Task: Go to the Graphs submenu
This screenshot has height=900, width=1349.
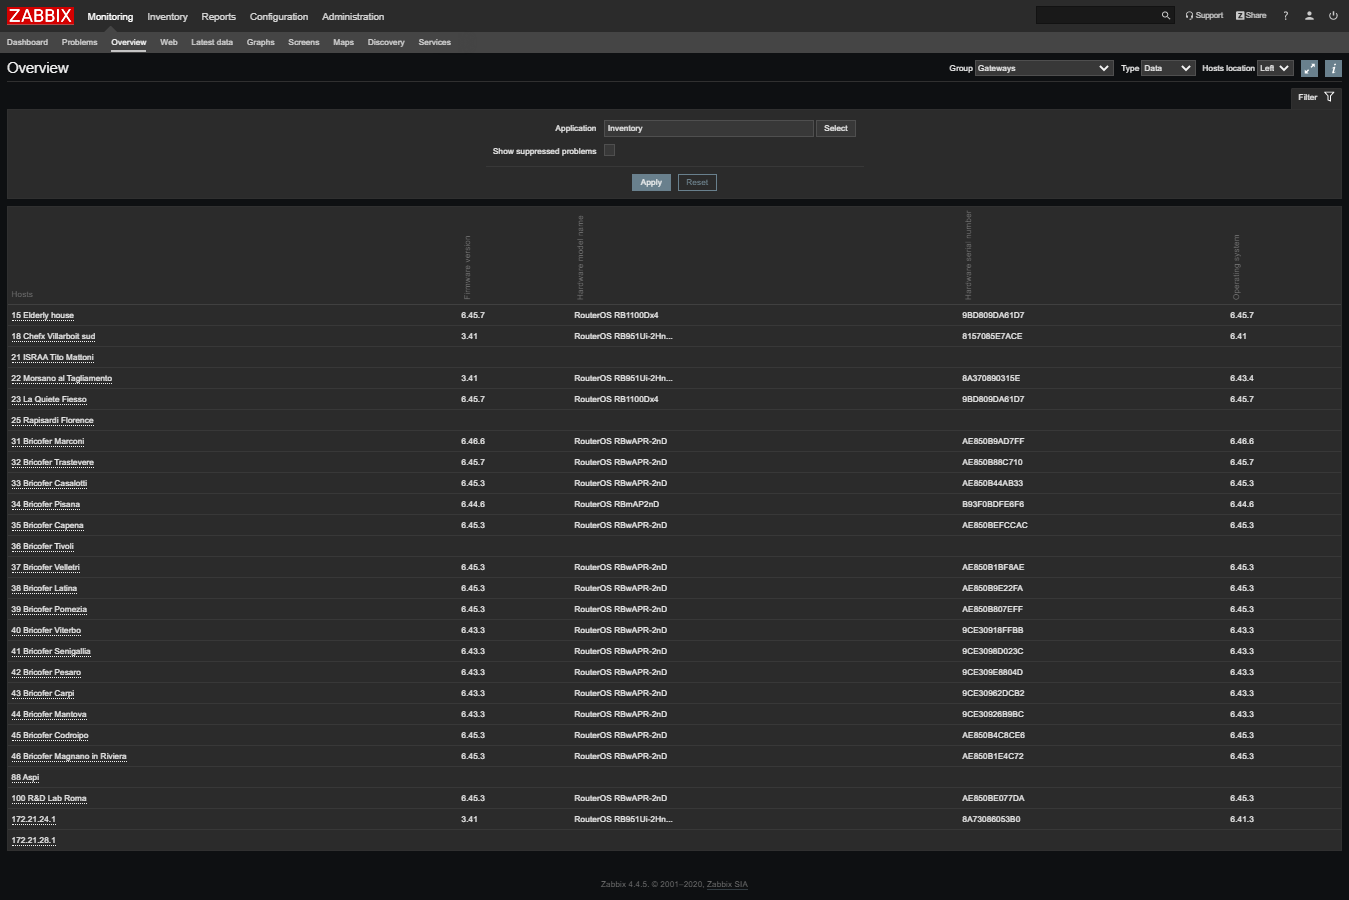Action: (260, 42)
